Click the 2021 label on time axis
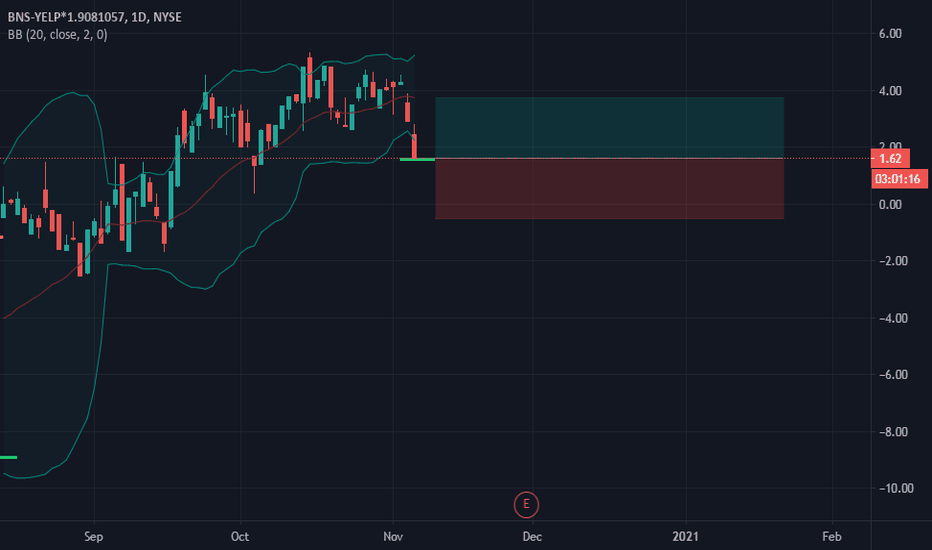This screenshot has width=932, height=550. point(685,537)
